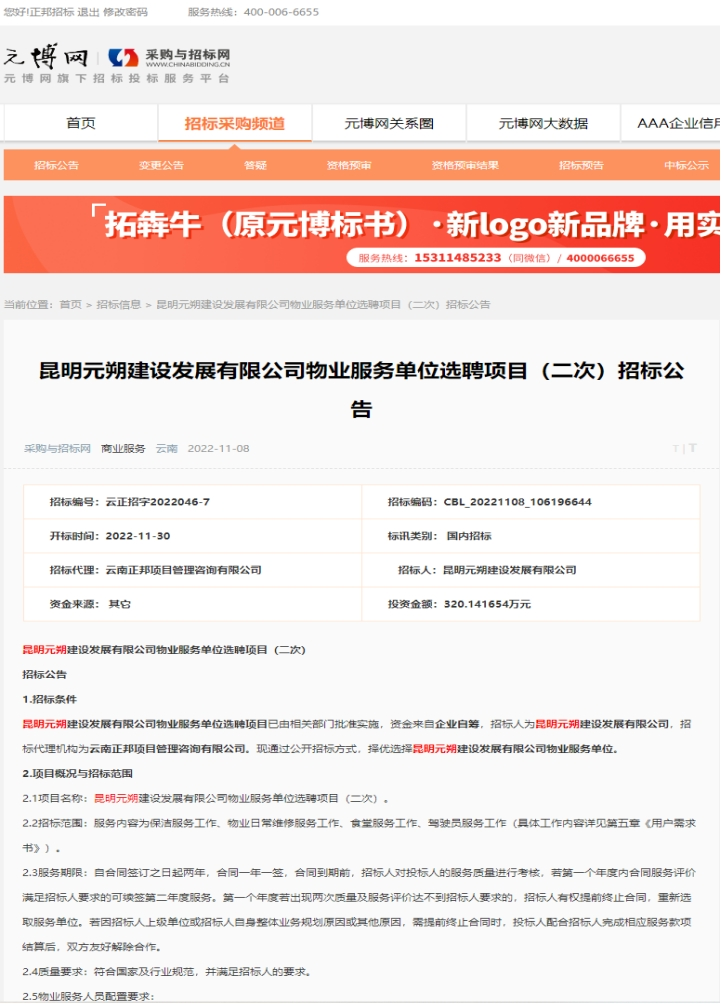Select the 招标采购频道 tab
Image resolution: width=721 pixels, height=1004 pixels.
pos(235,123)
